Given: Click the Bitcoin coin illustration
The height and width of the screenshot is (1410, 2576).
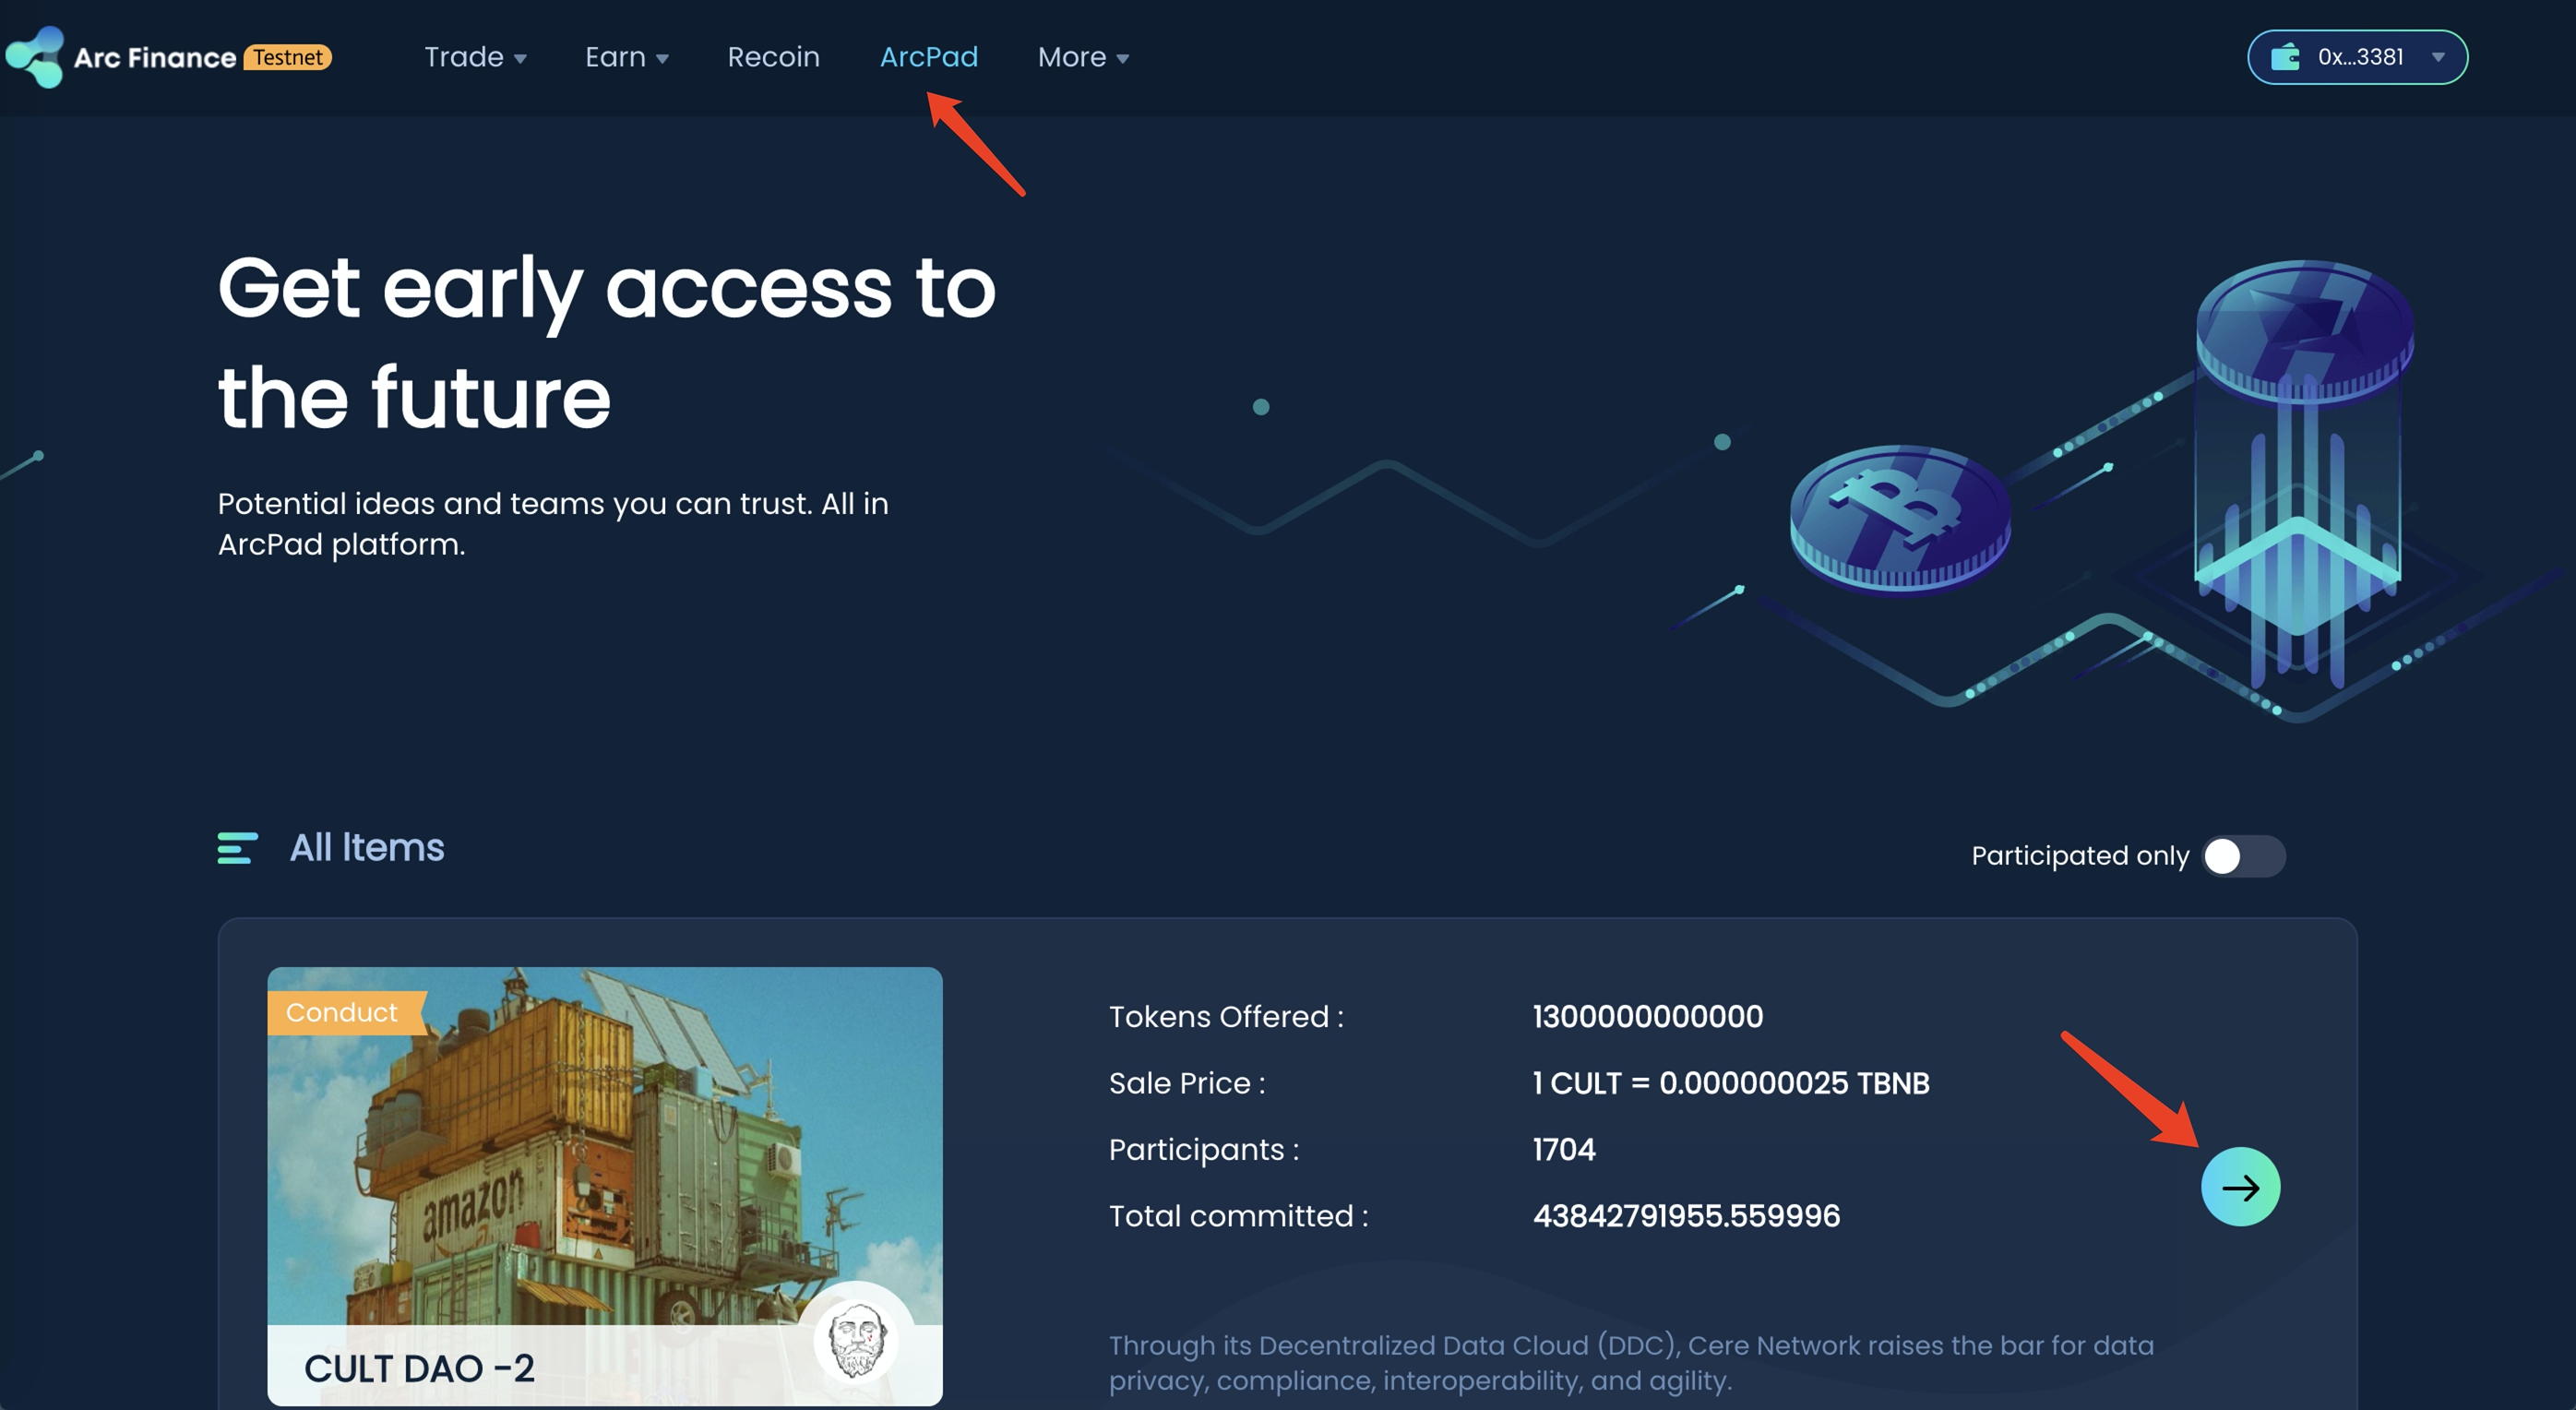Looking at the screenshot, I should (1899, 517).
